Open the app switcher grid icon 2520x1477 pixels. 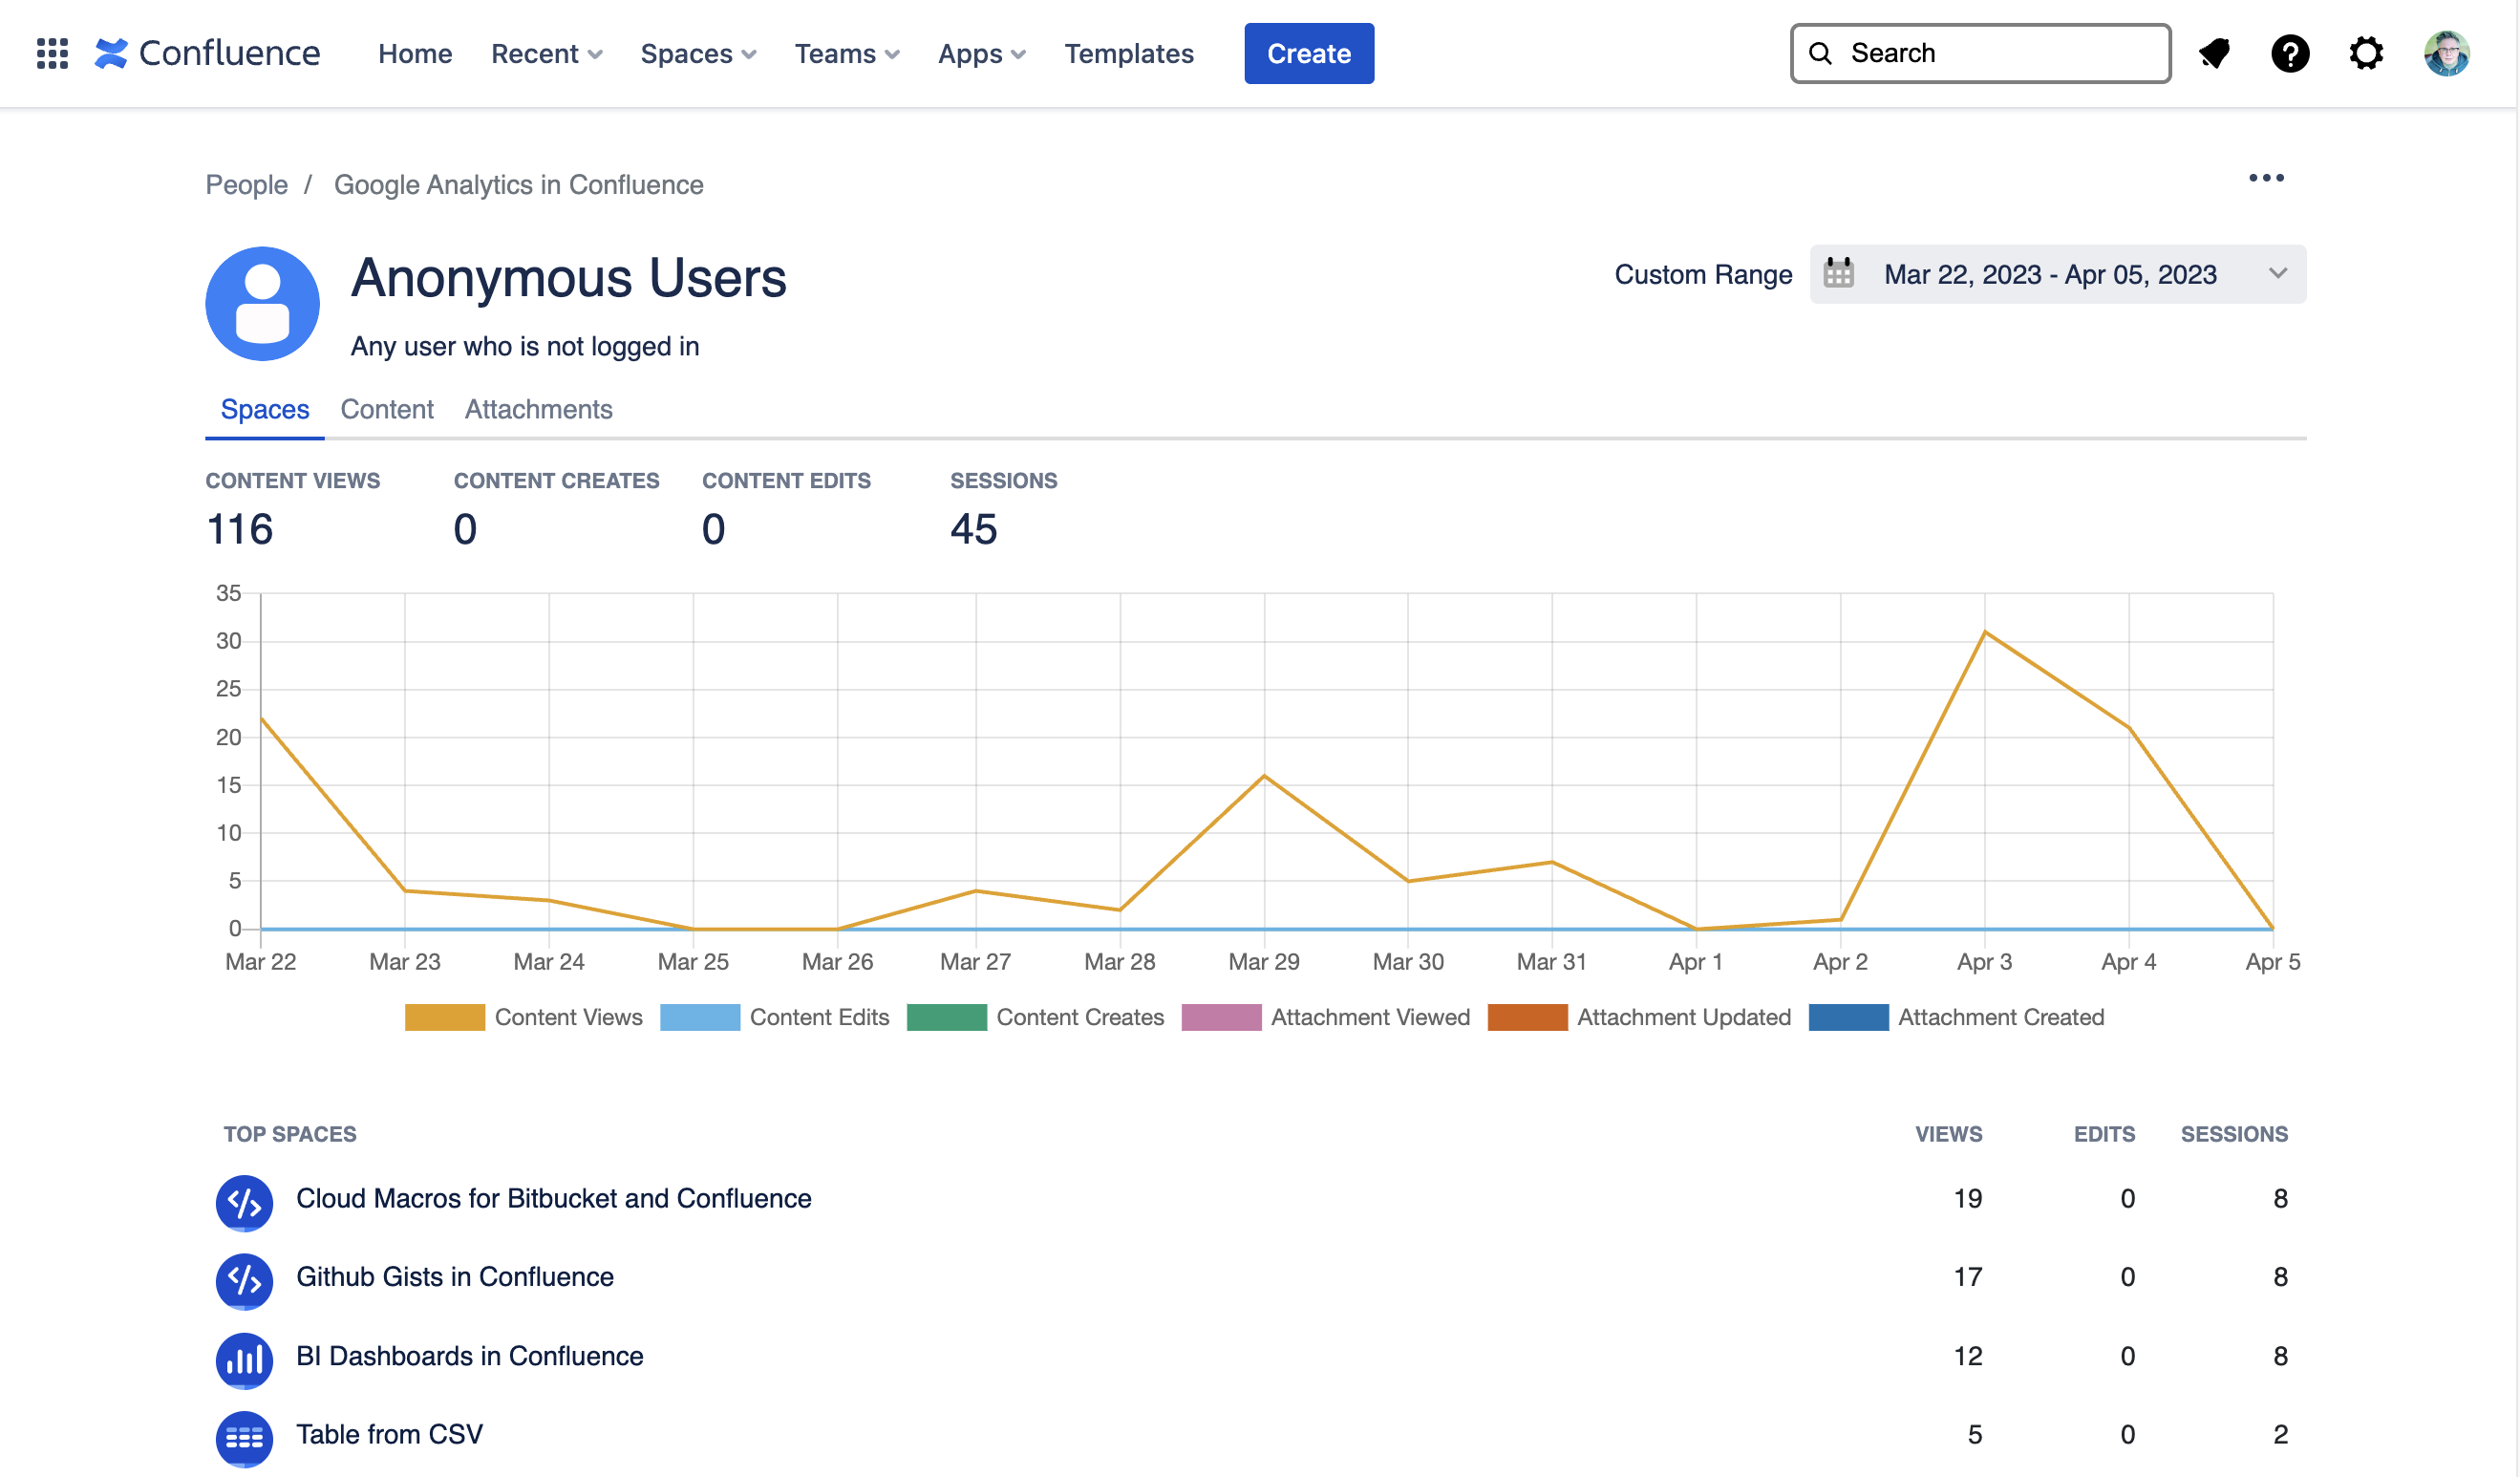tap(52, 53)
